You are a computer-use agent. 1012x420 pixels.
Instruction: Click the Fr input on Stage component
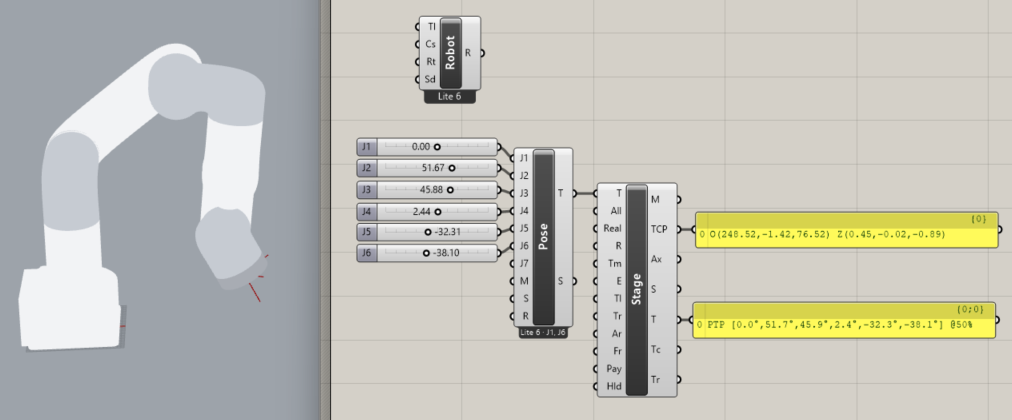pos(617,351)
